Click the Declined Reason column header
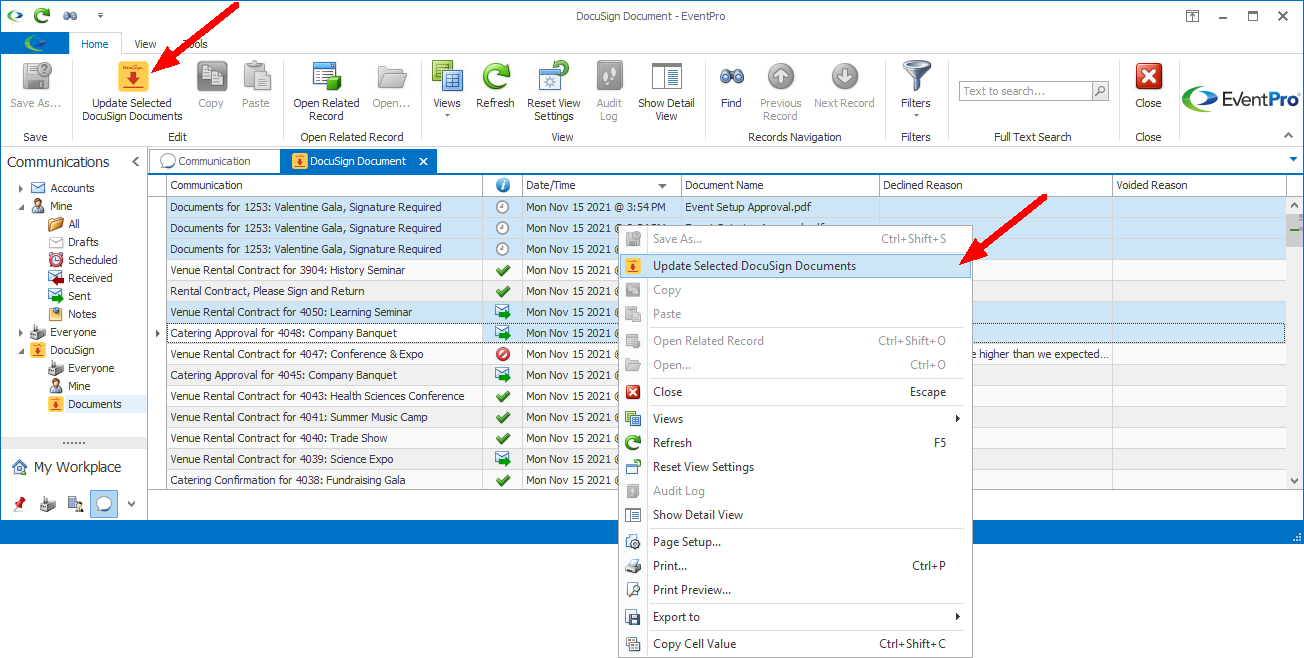Viewport: 1304px width, 658px height. tap(996, 185)
